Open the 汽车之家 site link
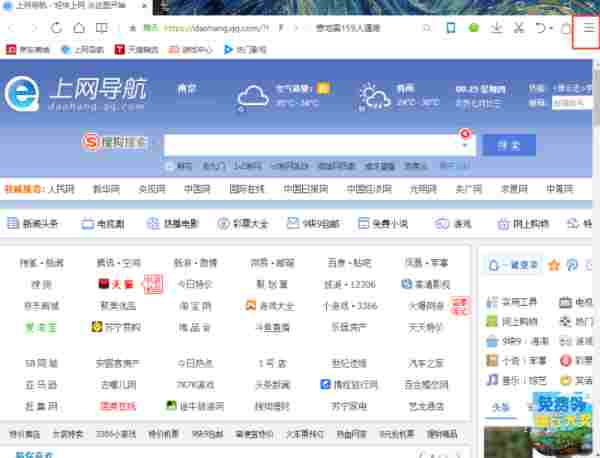The image size is (600, 458). 426,363
